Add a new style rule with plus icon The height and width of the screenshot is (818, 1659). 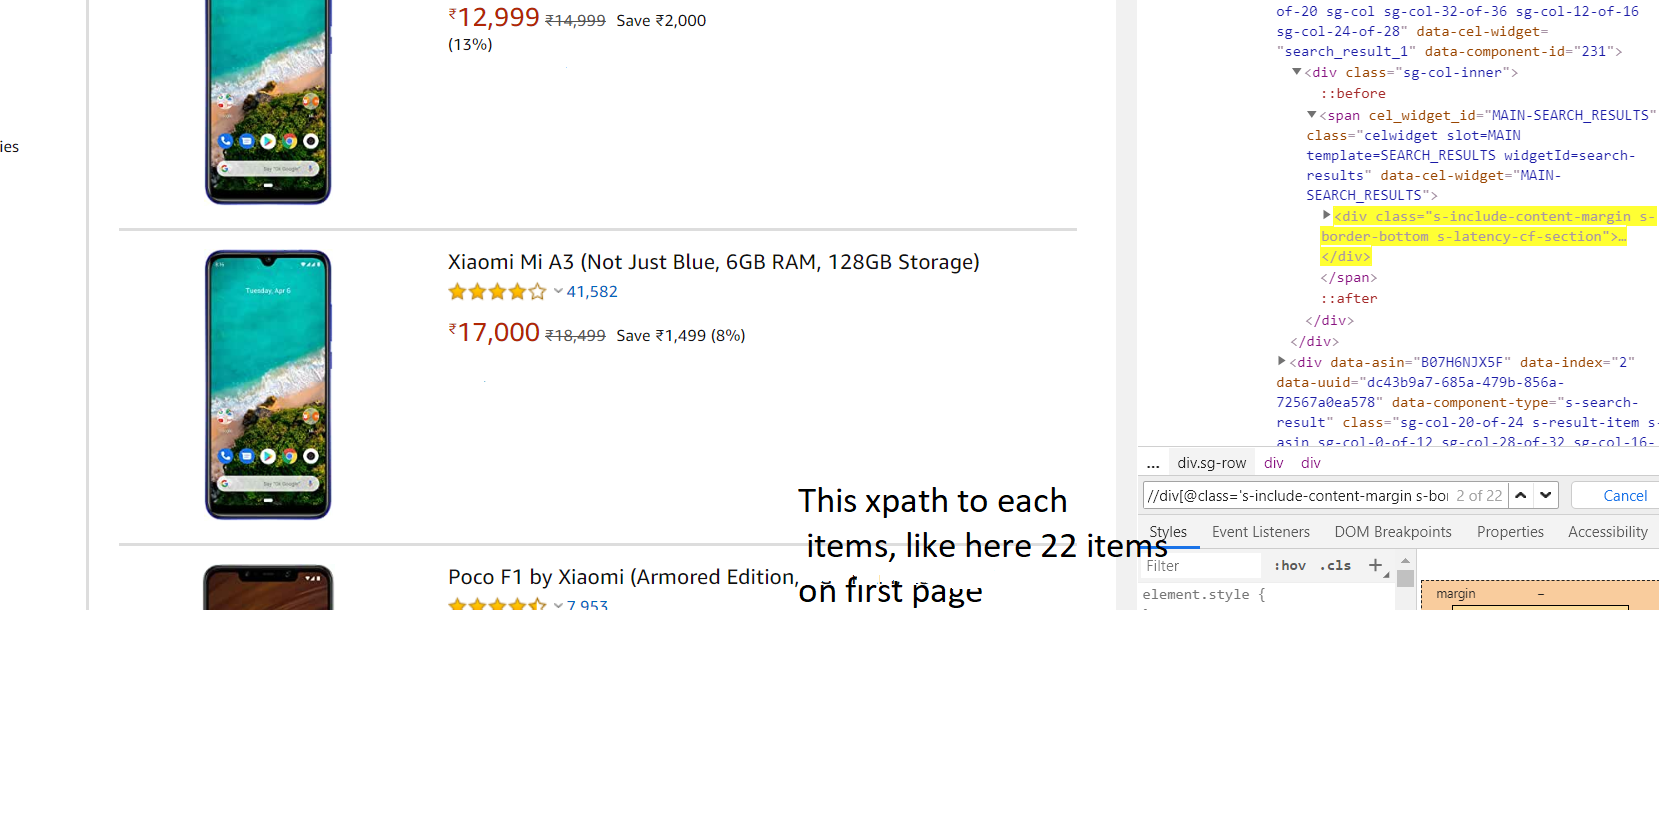click(x=1375, y=565)
